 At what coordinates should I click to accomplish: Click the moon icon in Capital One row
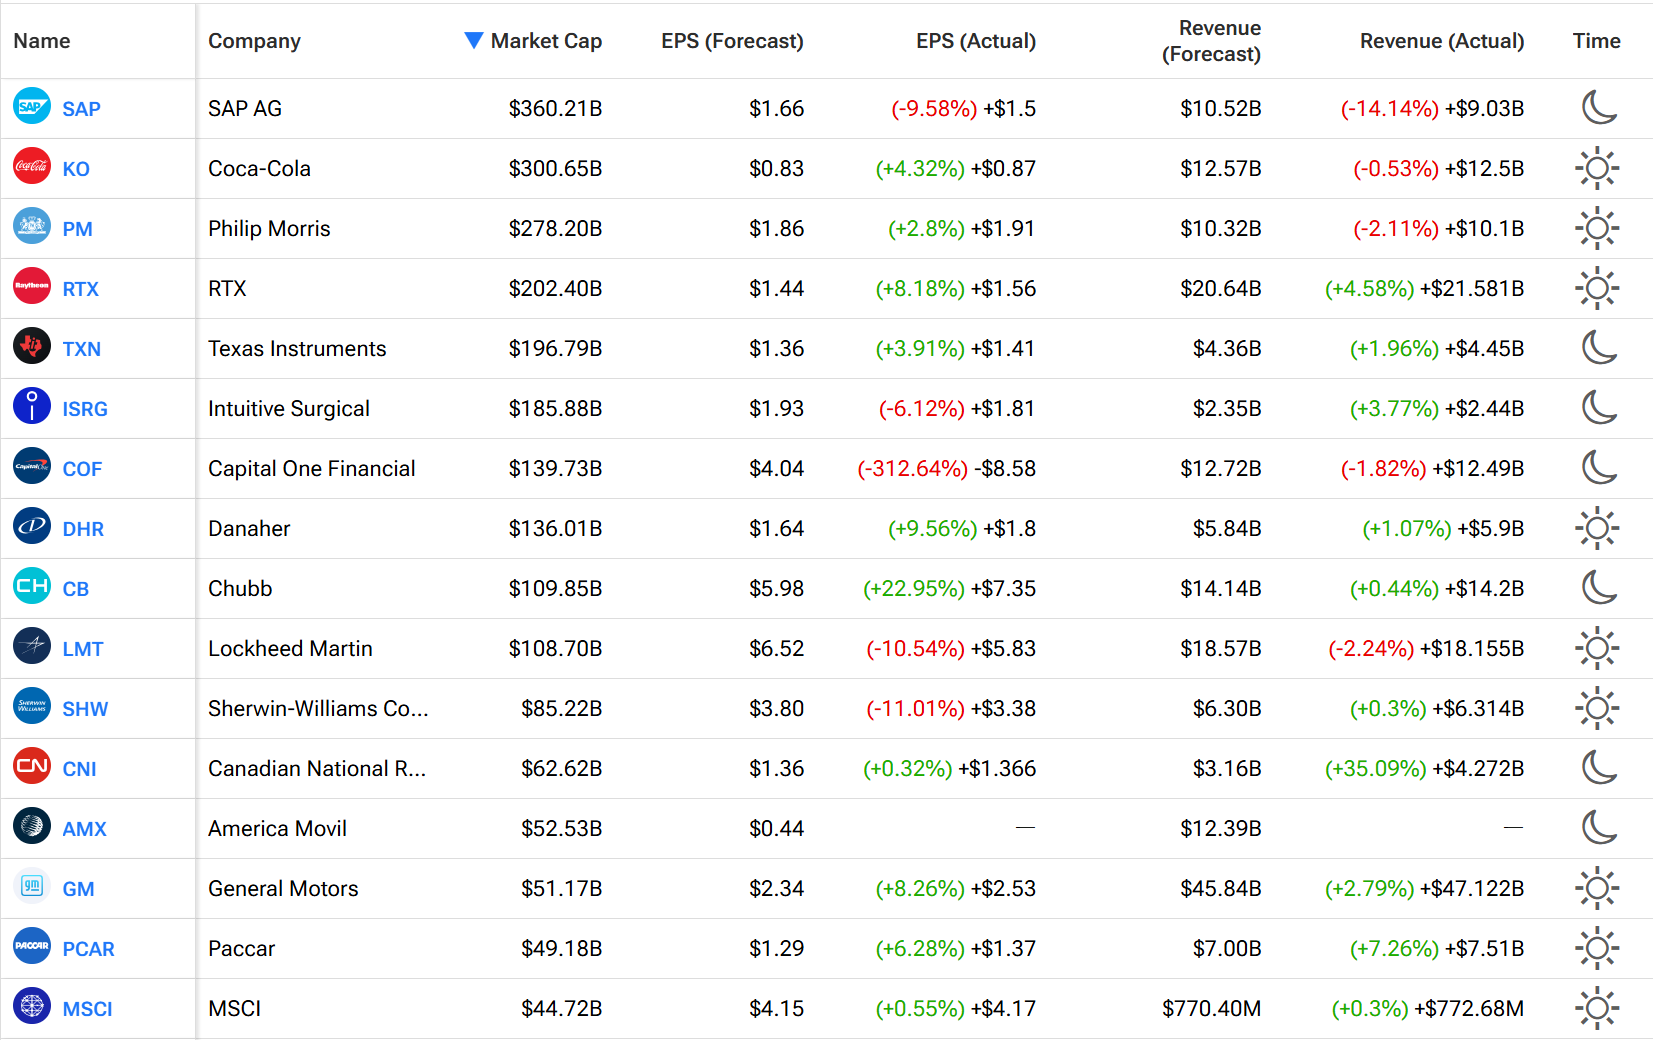click(1598, 467)
